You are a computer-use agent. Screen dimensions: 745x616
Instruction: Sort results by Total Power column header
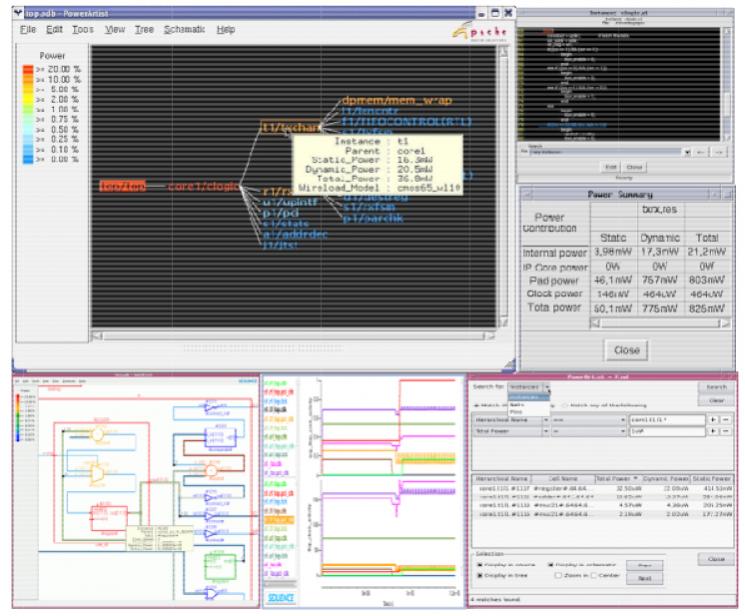(617, 479)
